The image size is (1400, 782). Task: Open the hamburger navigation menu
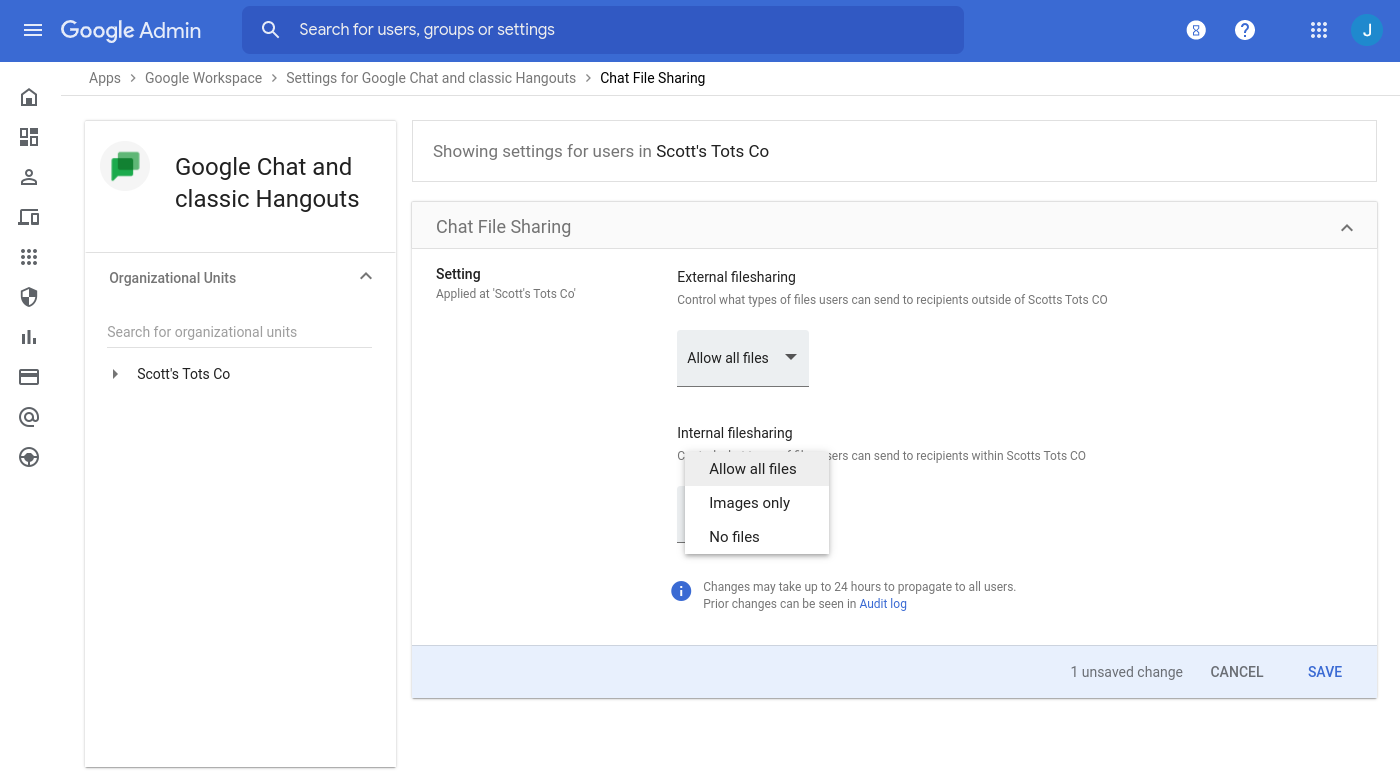[32, 30]
